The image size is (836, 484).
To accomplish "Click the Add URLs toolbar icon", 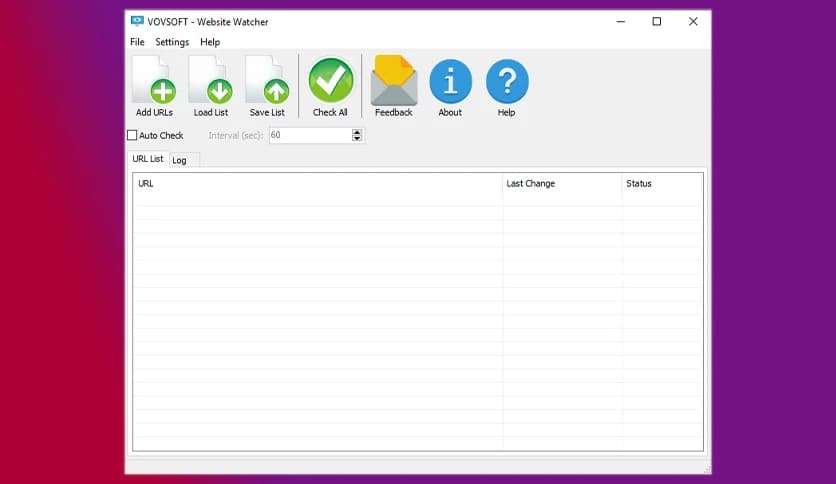I will coord(154,86).
